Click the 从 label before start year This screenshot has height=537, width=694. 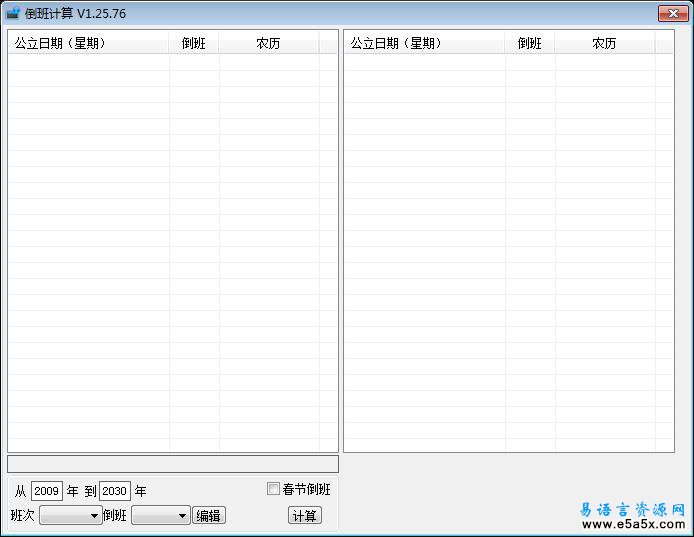20,491
